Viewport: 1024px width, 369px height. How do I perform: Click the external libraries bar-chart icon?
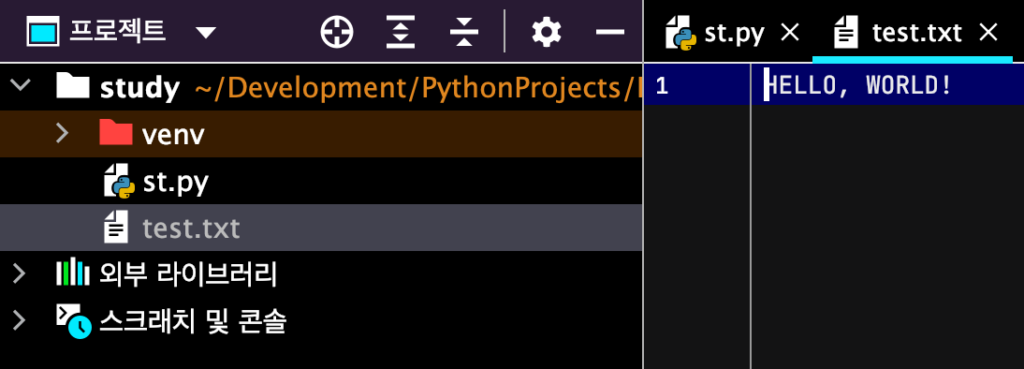72,274
